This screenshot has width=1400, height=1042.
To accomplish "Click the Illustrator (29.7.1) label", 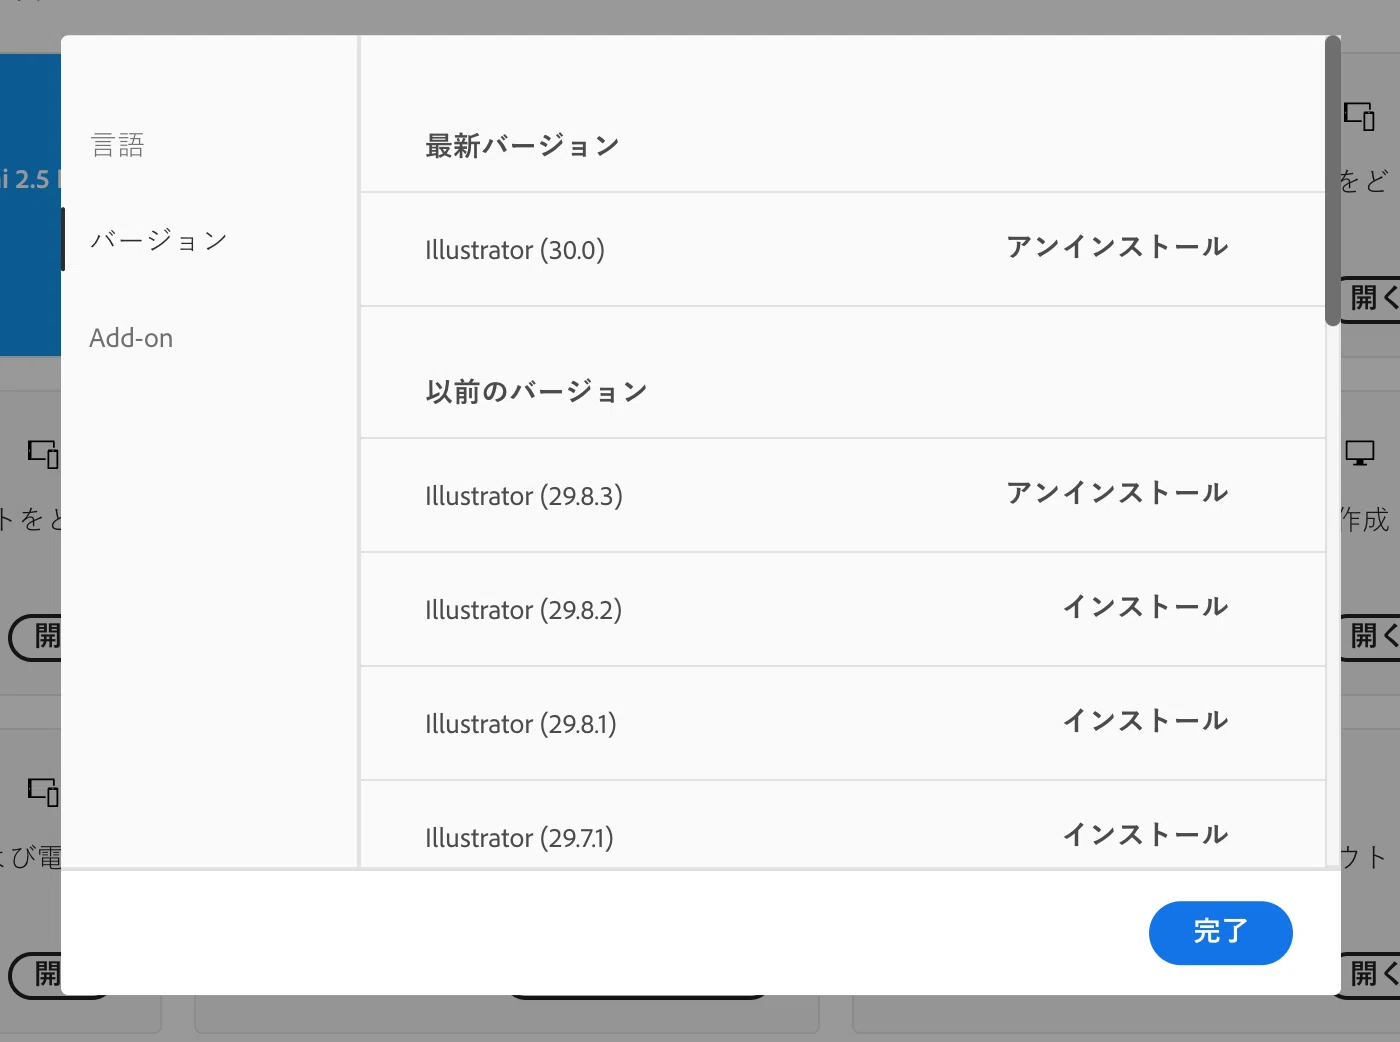I will point(519,838).
